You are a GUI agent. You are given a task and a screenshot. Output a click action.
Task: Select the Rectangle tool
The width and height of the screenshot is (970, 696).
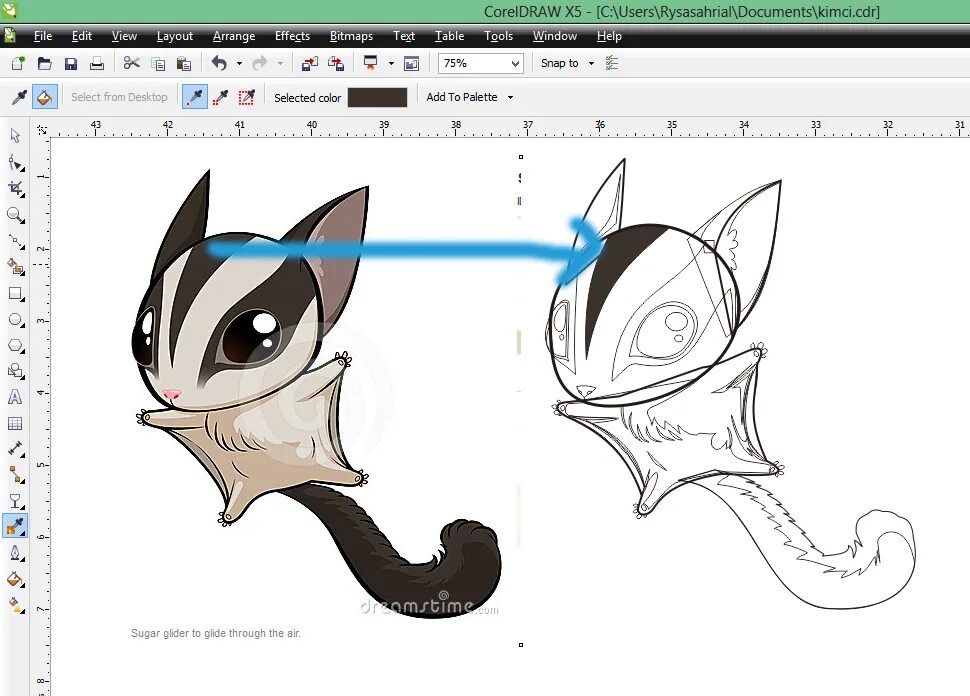[x=15, y=293]
